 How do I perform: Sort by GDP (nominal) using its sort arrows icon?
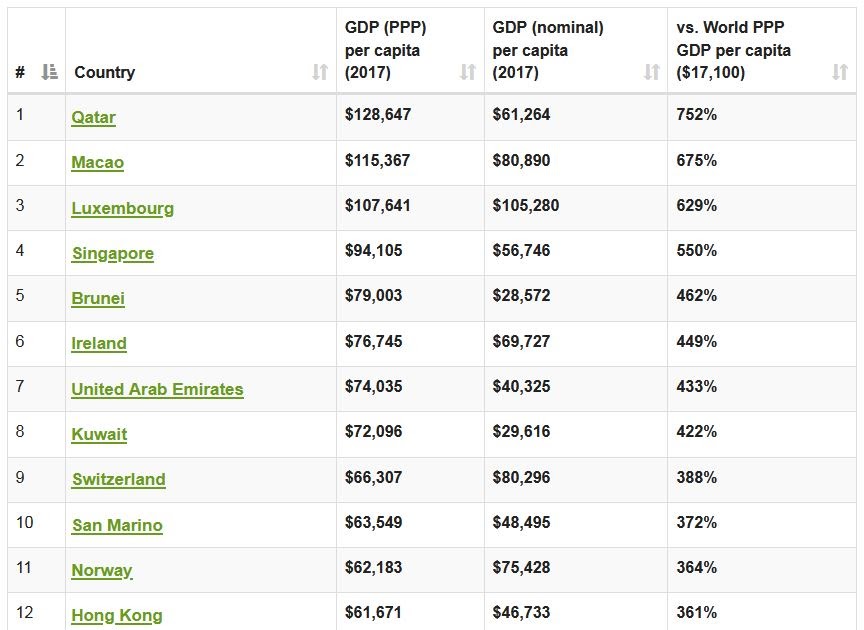[651, 72]
